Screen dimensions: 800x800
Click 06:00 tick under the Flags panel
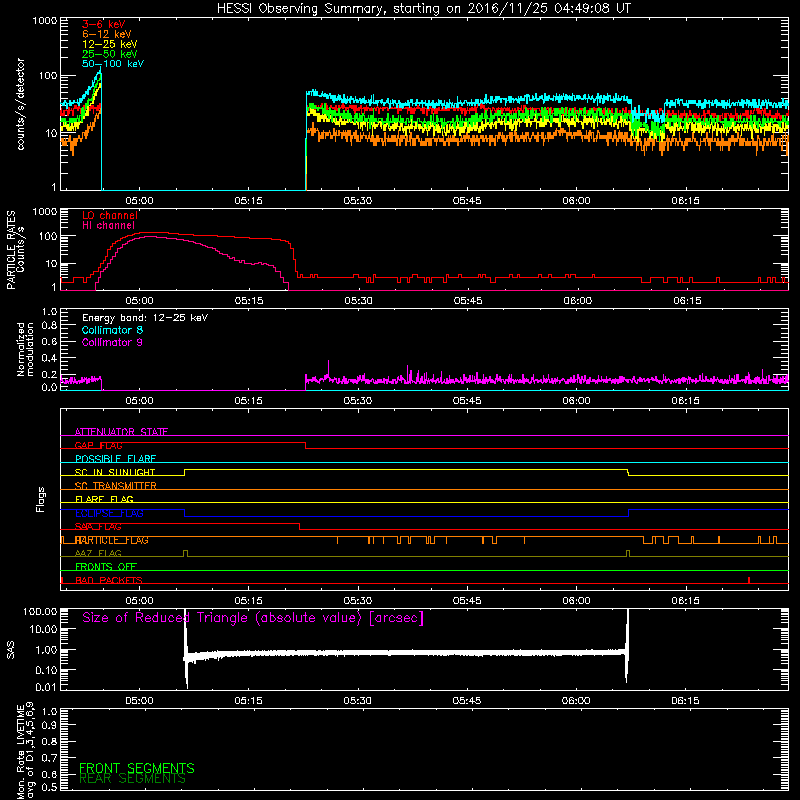(x=577, y=601)
